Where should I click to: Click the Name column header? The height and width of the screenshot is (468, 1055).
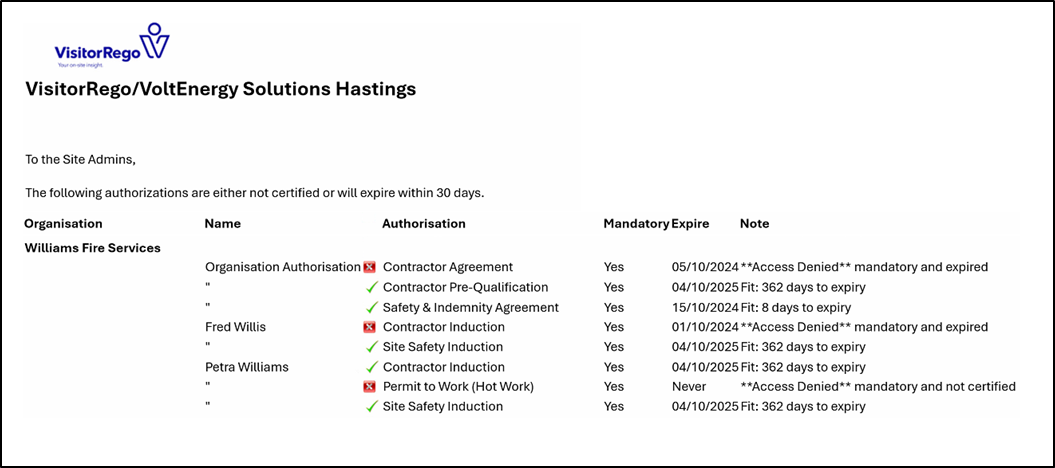[x=222, y=223]
